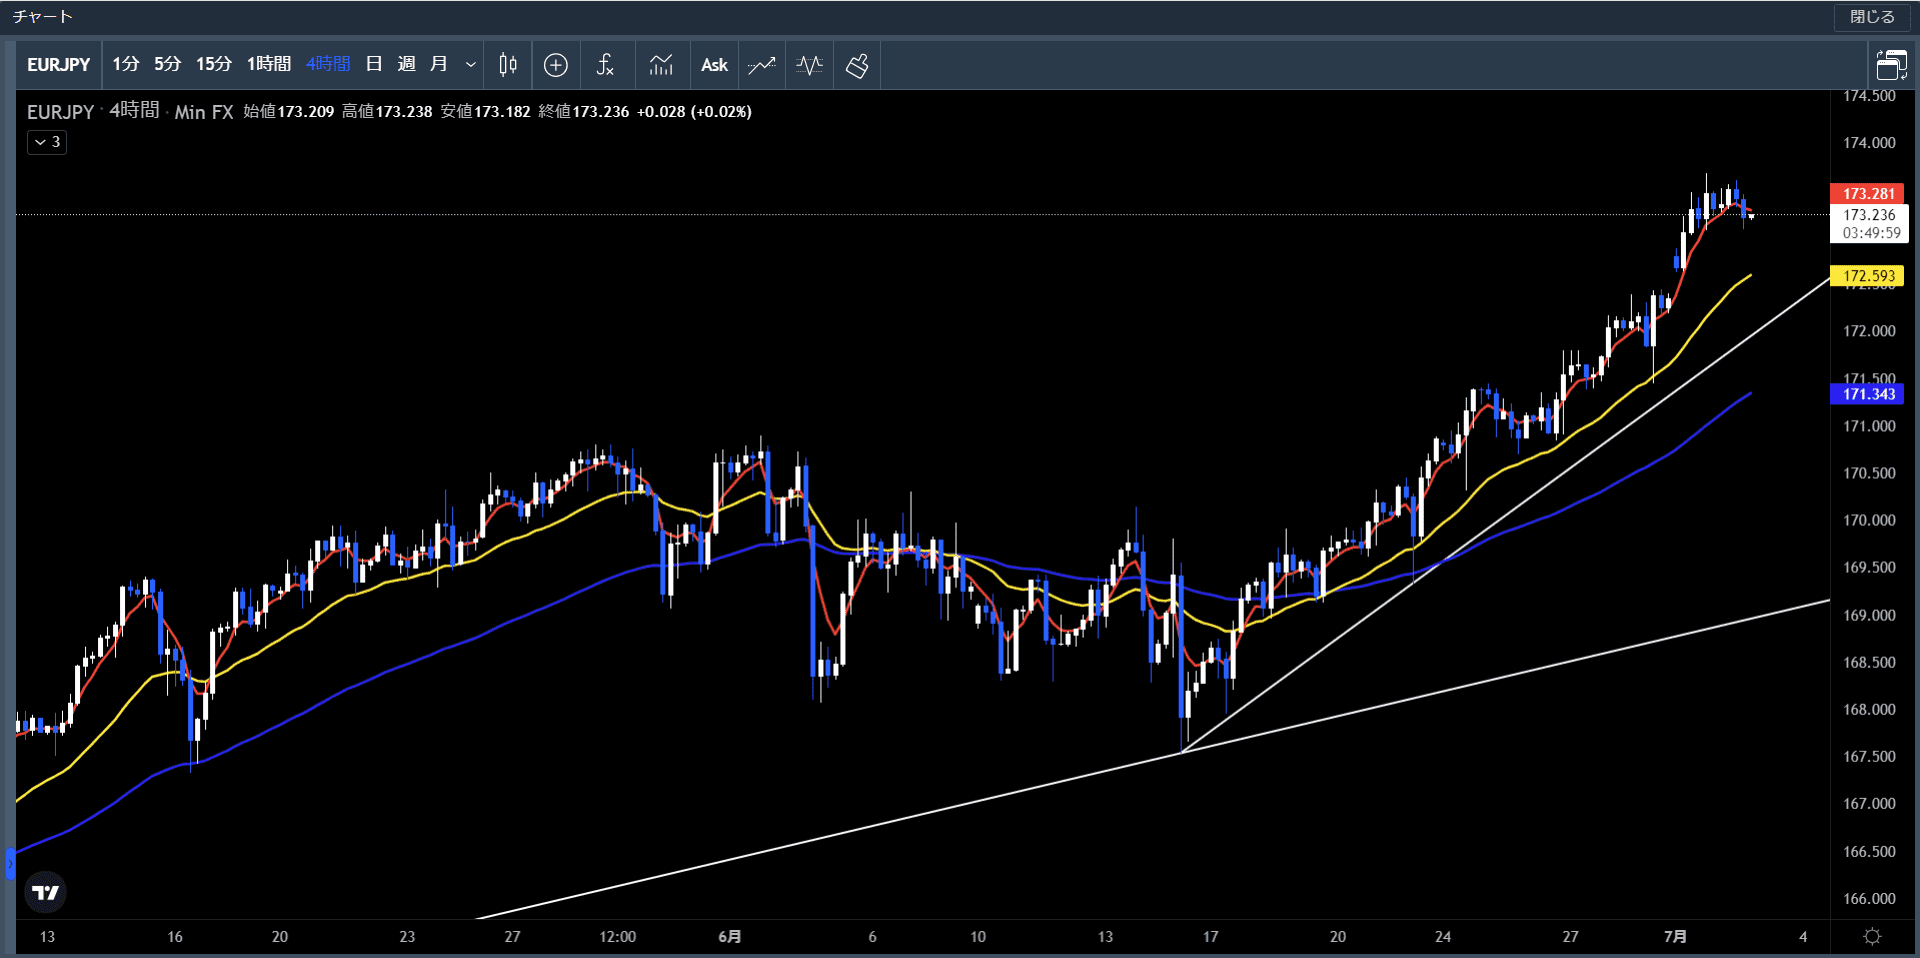The width and height of the screenshot is (1920, 958).
Task: Click the 174.000 price scale label
Action: pyautogui.click(x=1869, y=143)
